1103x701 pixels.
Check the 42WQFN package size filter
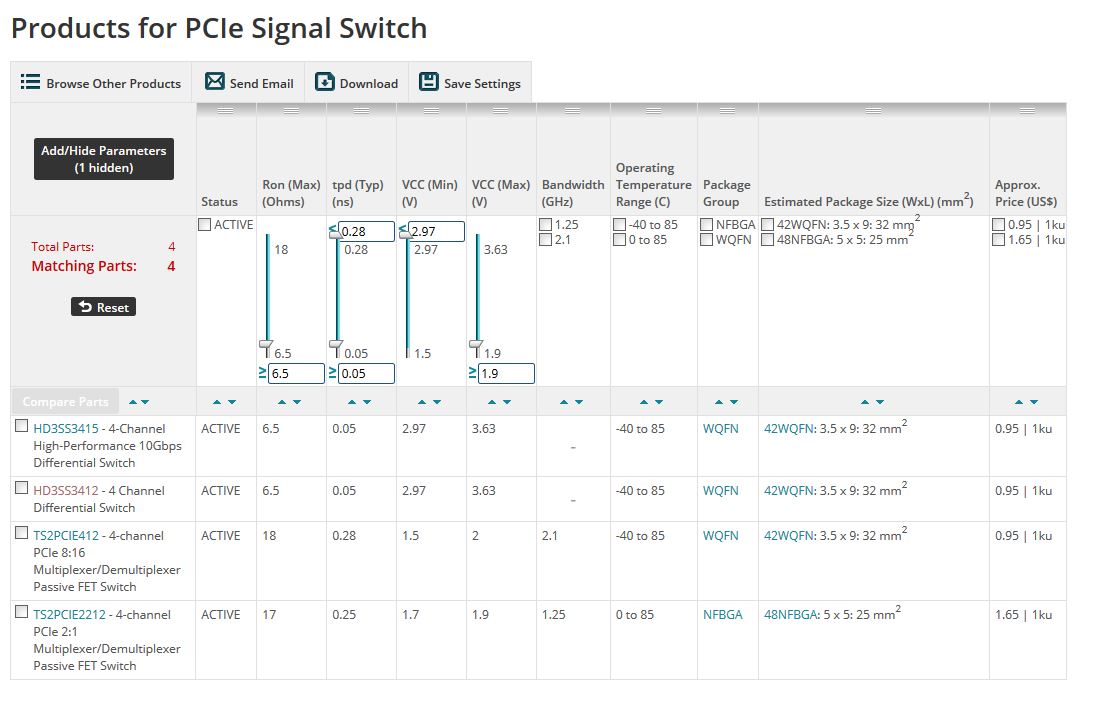point(768,225)
